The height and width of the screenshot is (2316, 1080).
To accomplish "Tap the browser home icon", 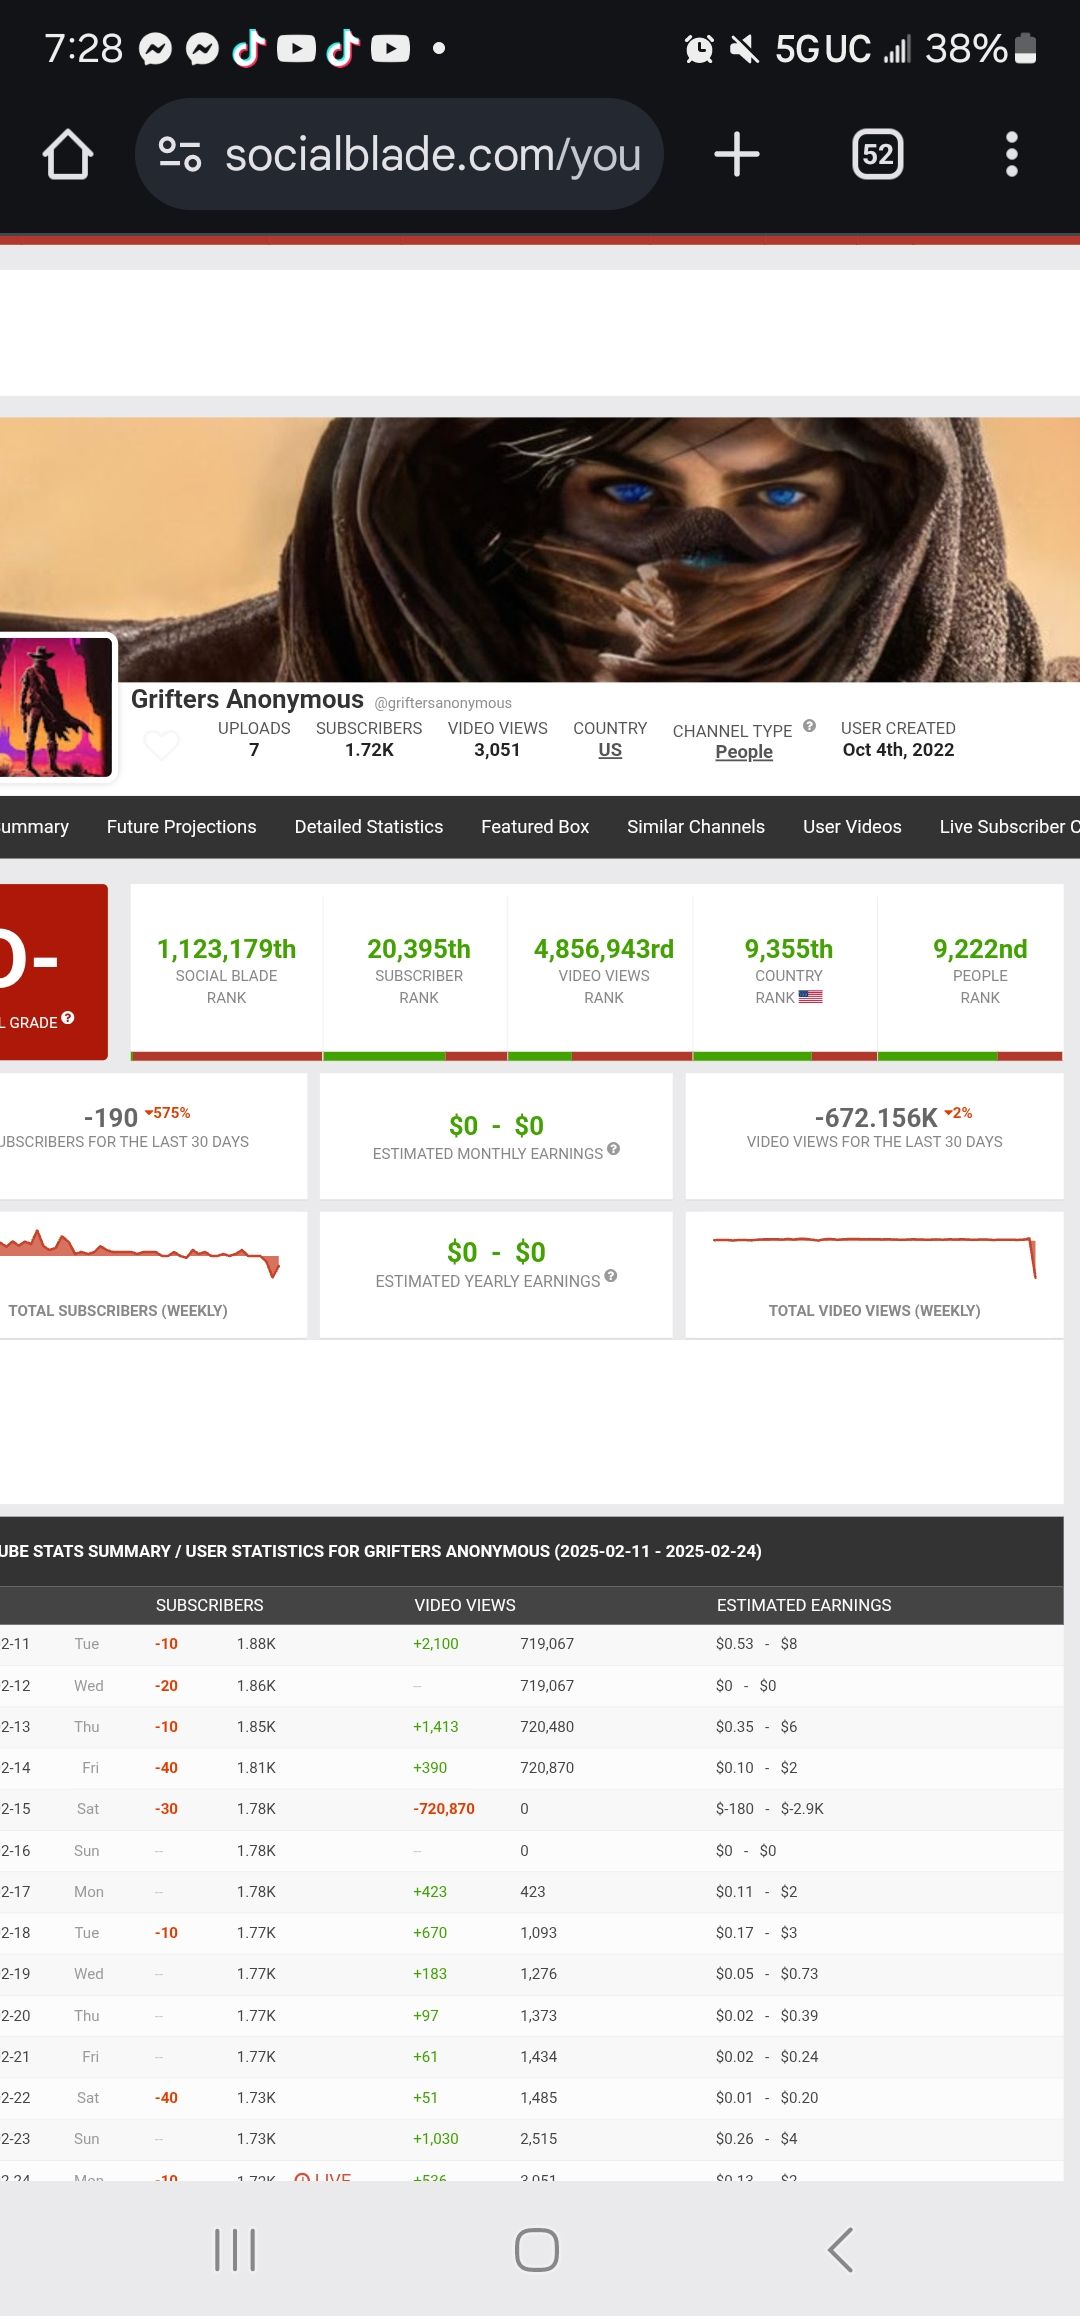I will click(68, 155).
